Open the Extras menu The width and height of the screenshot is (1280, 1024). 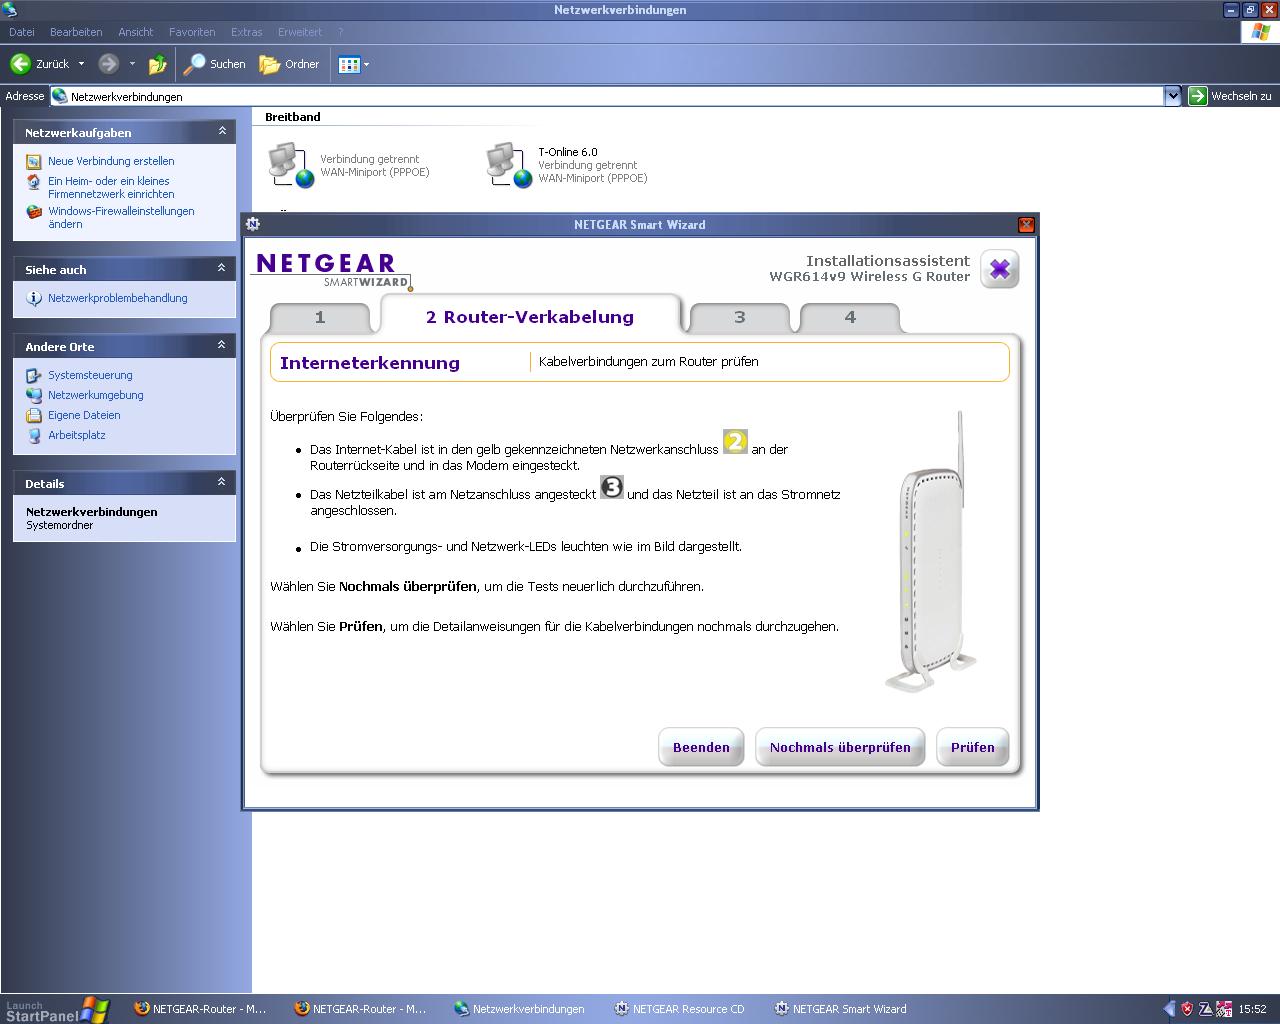(x=247, y=32)
